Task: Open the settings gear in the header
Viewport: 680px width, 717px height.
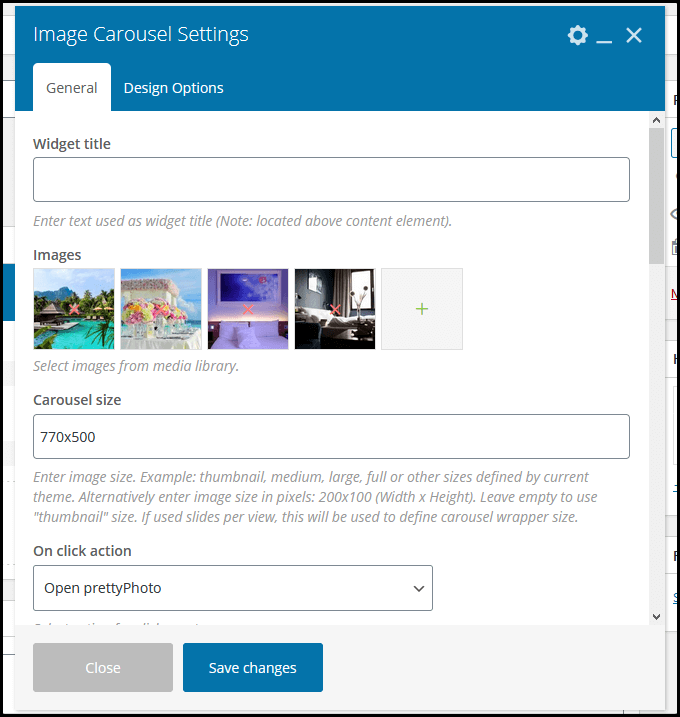Action: pos(577,35)
